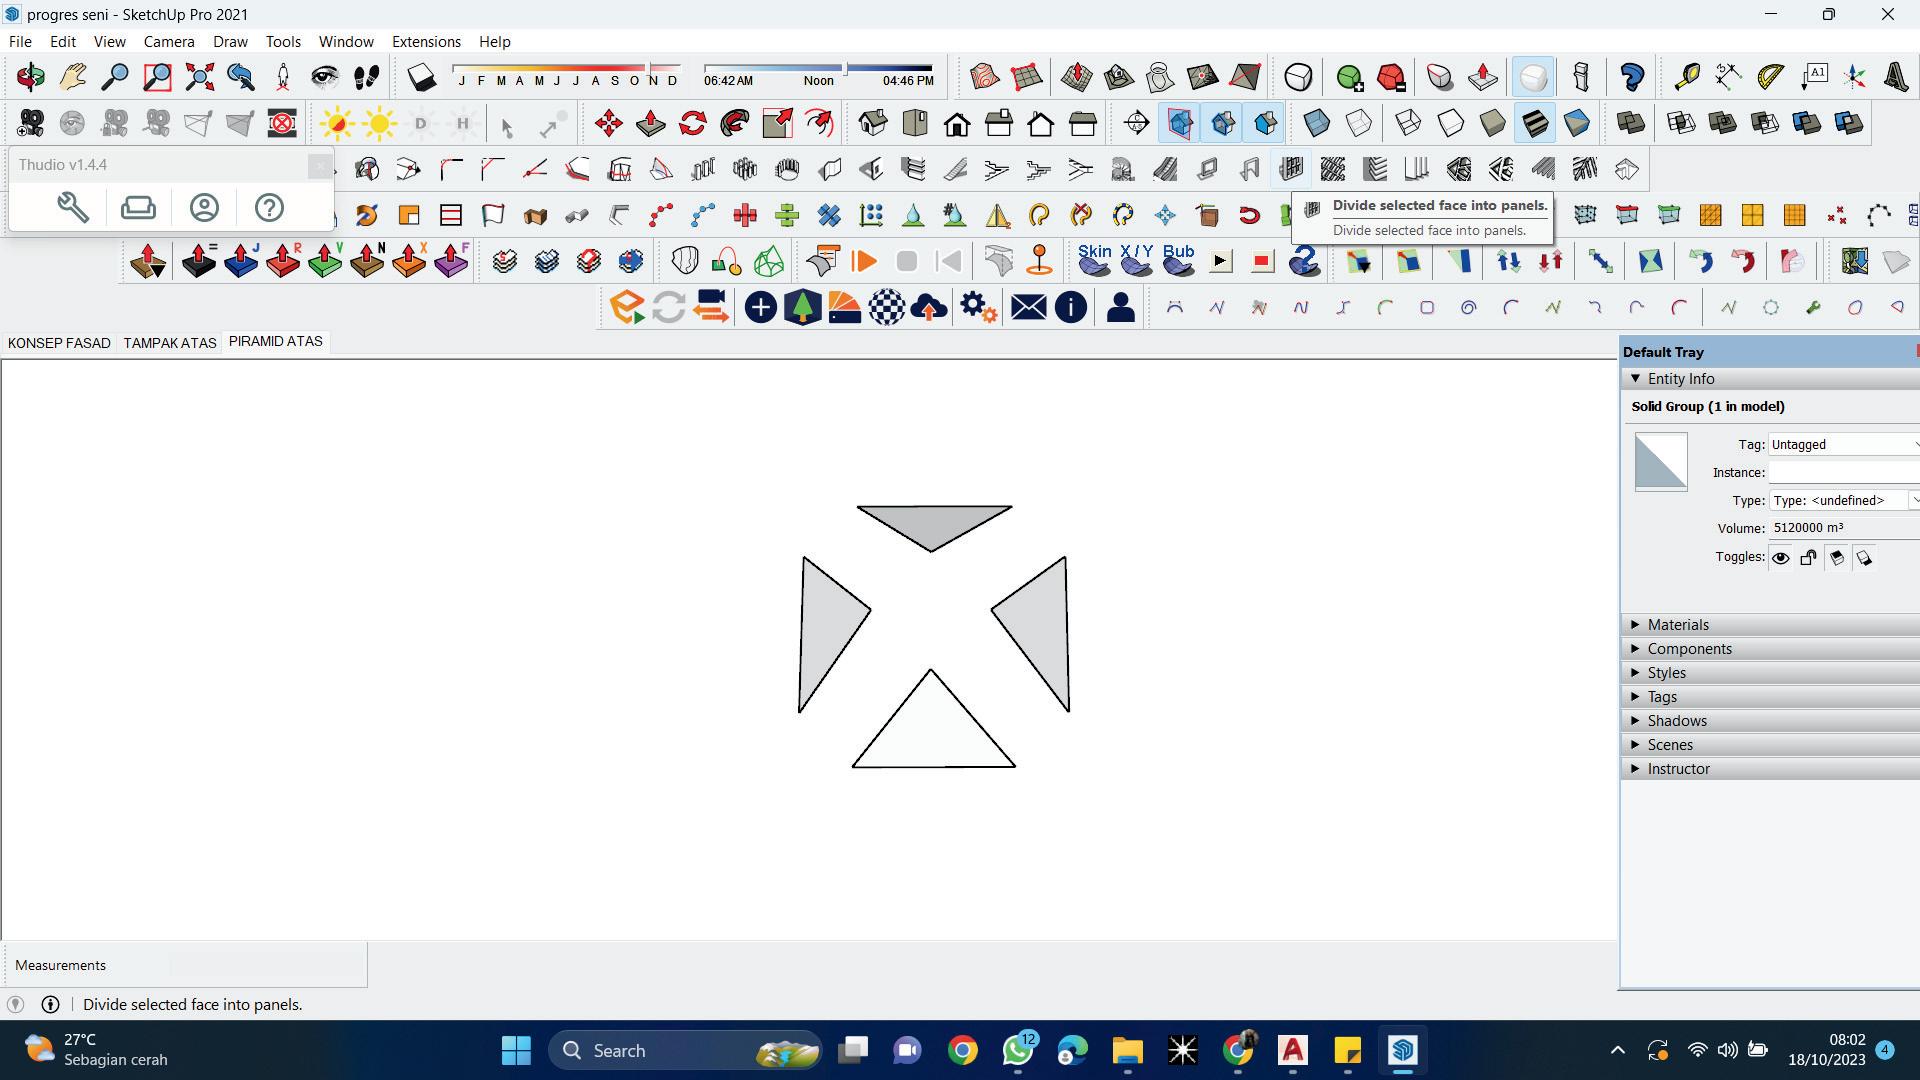Click the Instance name input field
The image size is (1920, 1080).
(x=1843, y=473)
